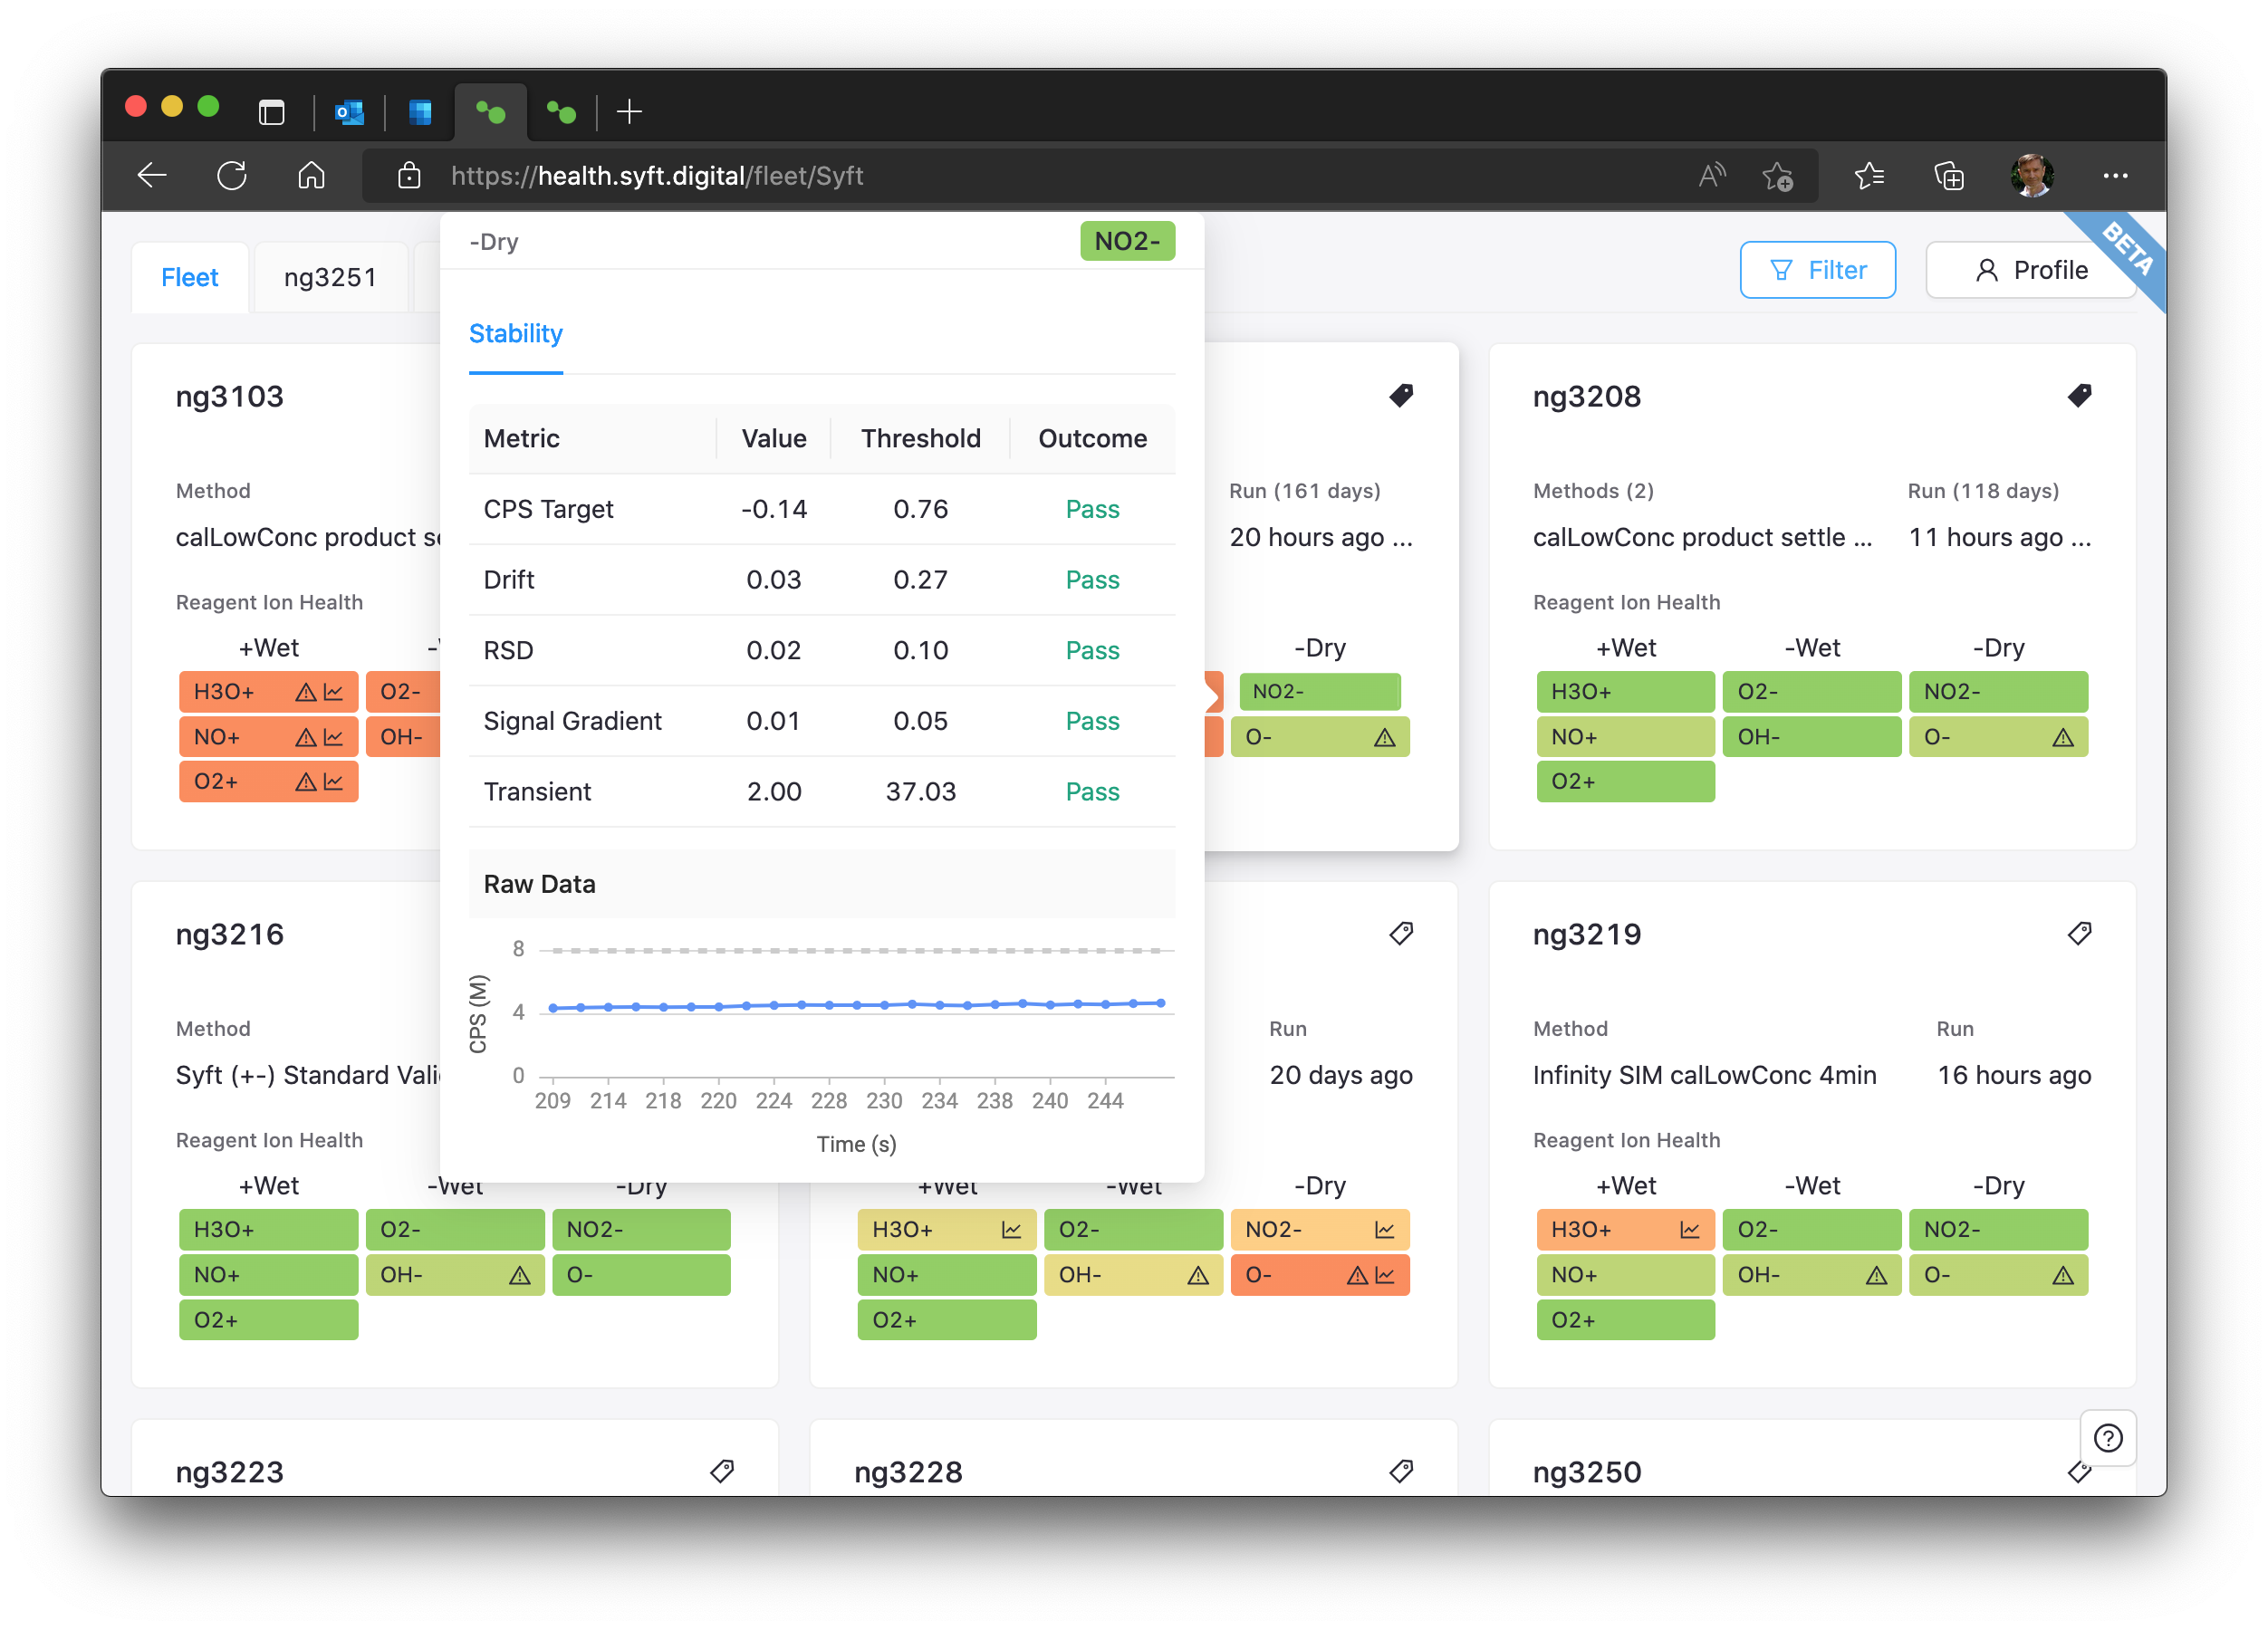Viewport: 2268px width, 1630px height.
Task: Toggle the tag on the ng3219 card
Action: point(2079,934)
